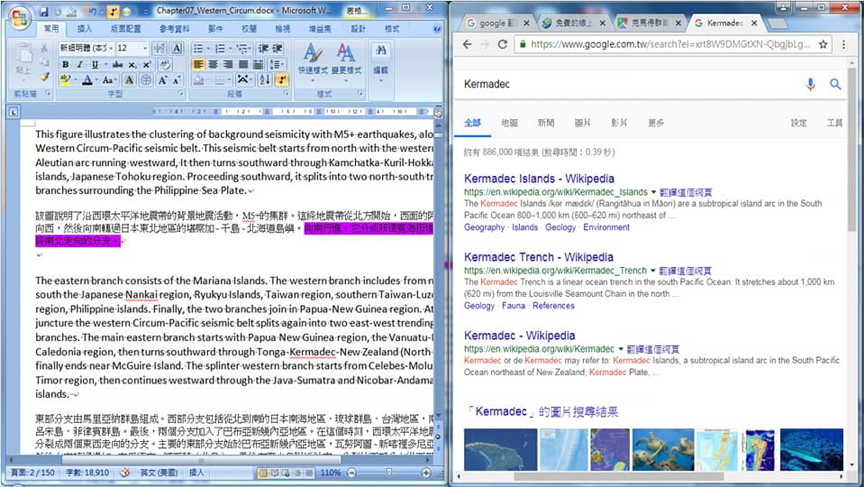This screenshot has width=864, height=487.
Task: Click the Word Office button
Action: coord(19,18)
